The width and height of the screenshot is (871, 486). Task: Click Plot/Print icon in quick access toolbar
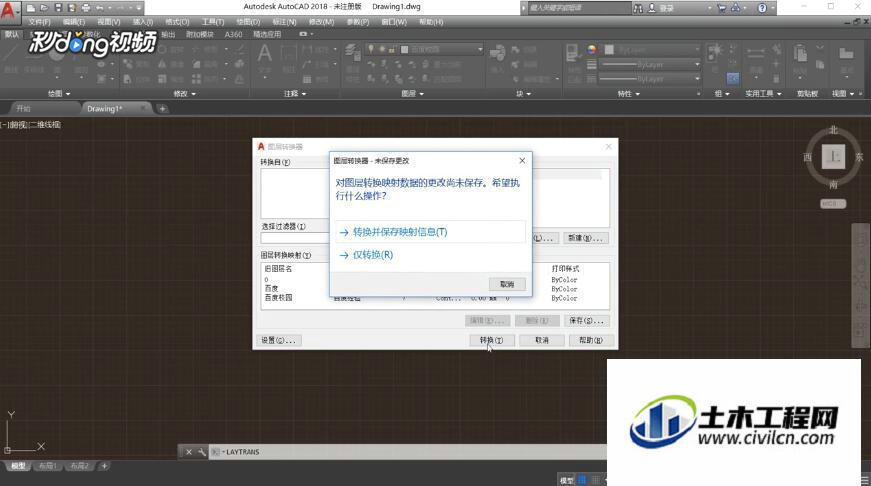86,8
